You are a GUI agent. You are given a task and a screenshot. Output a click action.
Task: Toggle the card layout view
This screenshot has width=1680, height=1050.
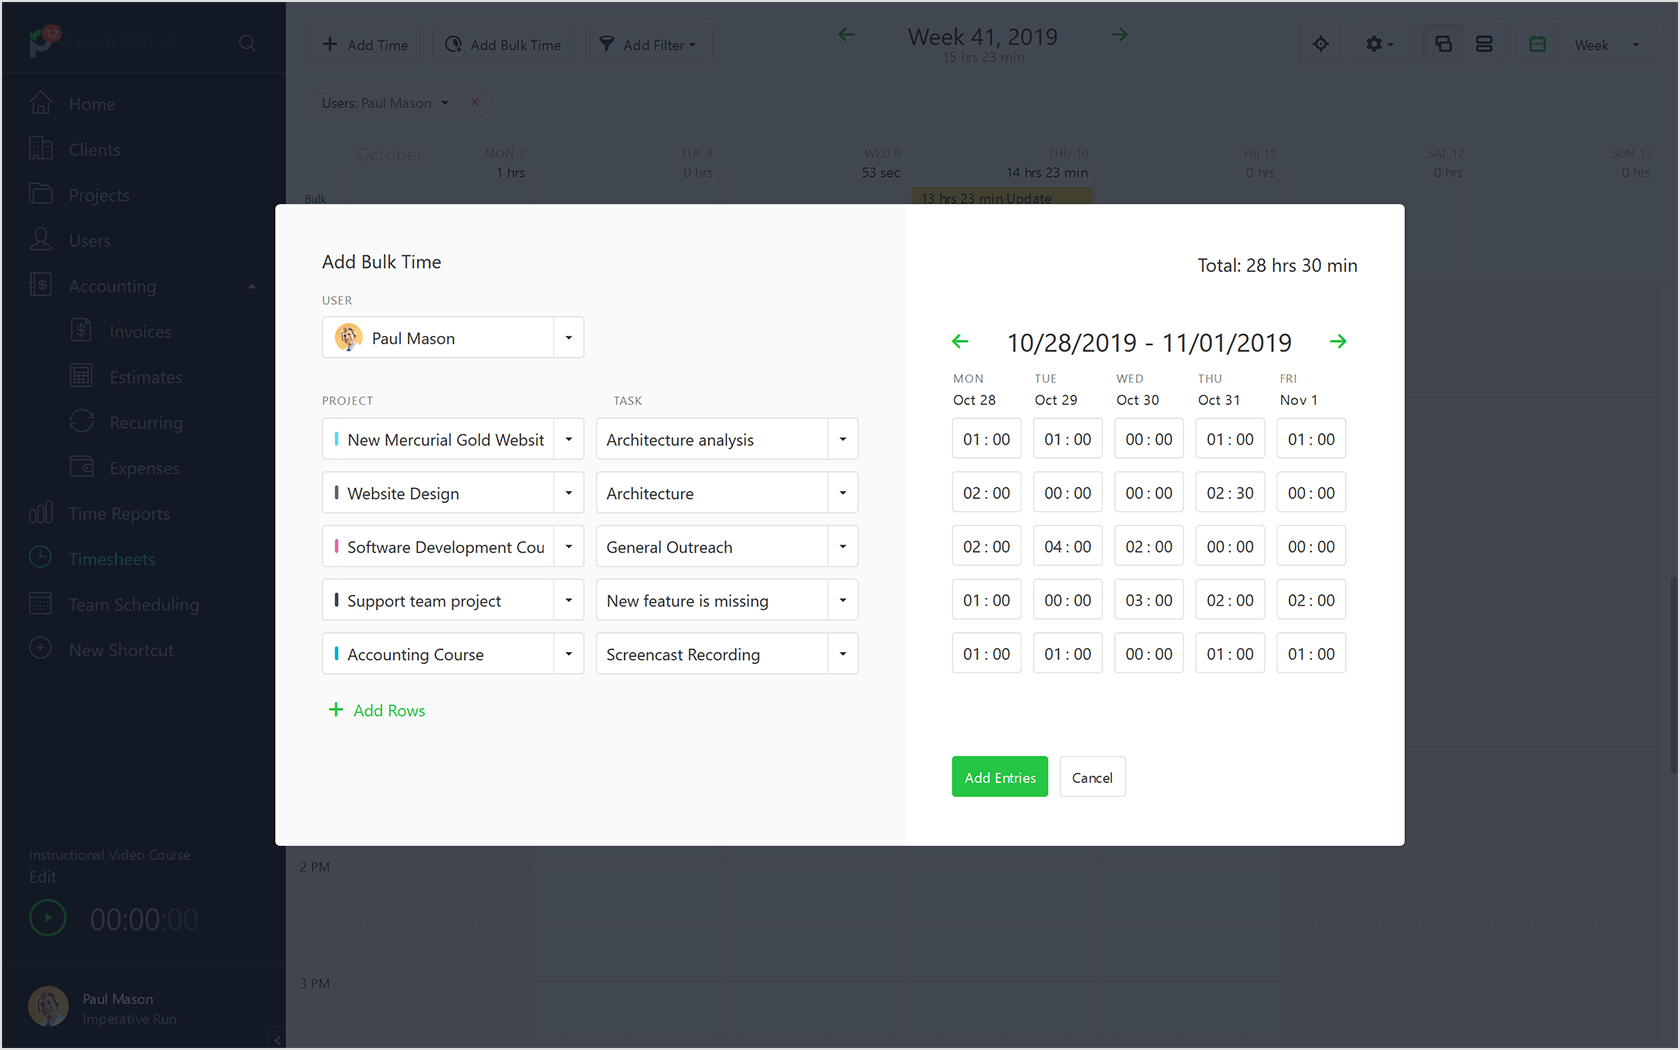click(1442, 43)
